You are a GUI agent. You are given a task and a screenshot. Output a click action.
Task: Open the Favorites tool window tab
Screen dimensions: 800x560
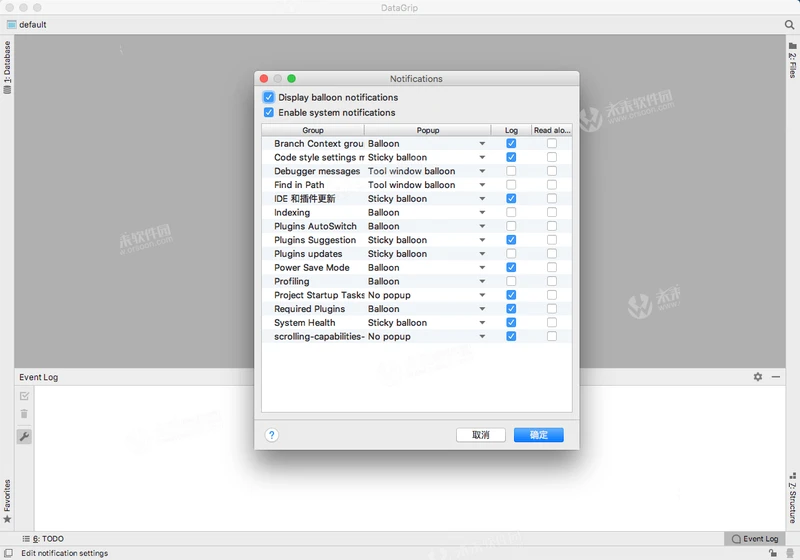click(7, 501)
